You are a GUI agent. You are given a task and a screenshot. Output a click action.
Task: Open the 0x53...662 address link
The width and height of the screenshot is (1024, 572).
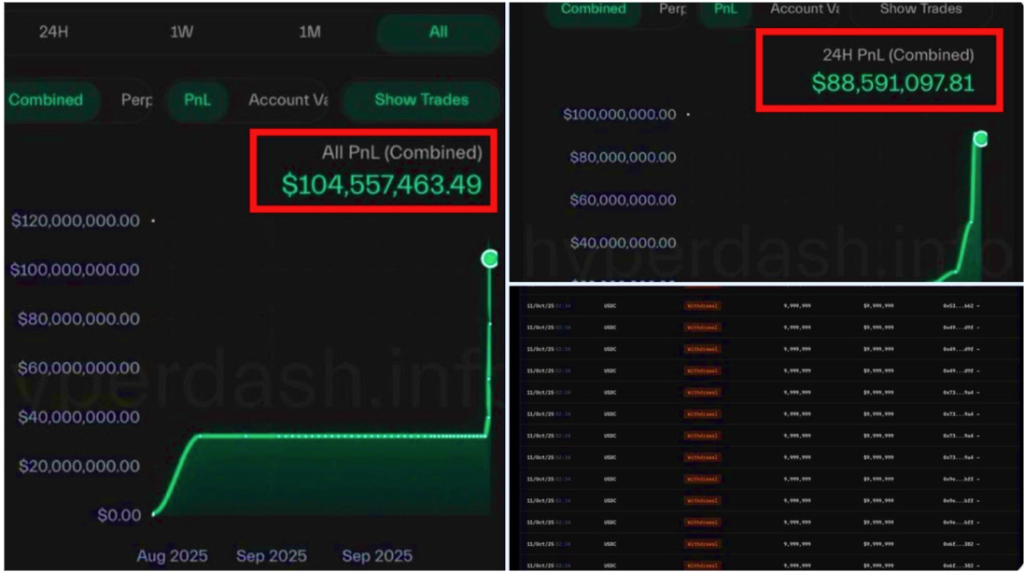[961, 306]
